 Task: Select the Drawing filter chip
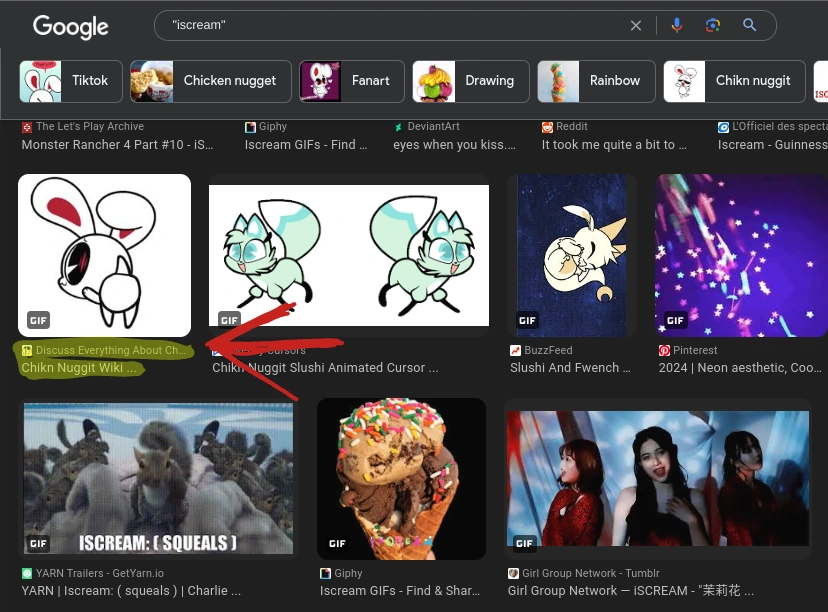[471, 81]
